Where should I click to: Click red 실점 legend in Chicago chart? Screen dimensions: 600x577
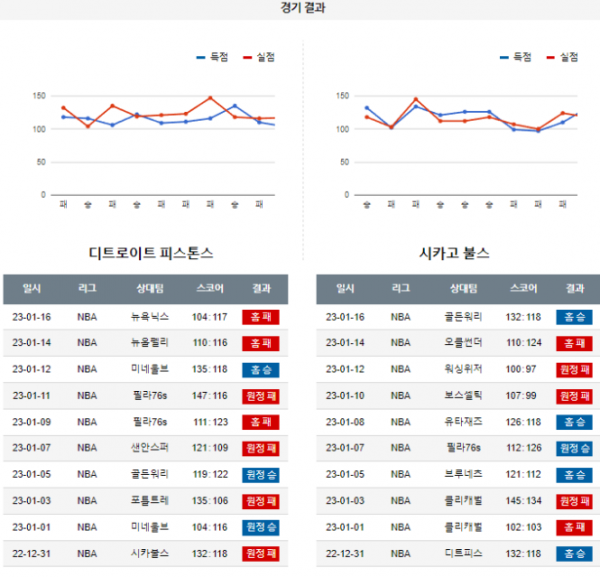click(x=562, y=57)
